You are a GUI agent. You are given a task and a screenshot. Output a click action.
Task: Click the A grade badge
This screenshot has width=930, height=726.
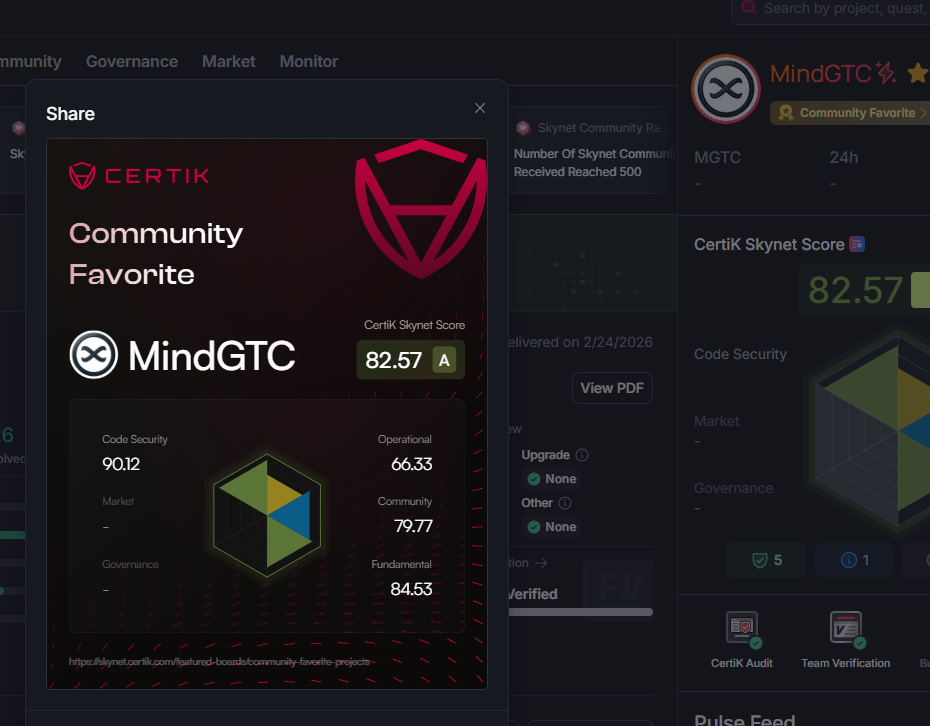[444, 360]
